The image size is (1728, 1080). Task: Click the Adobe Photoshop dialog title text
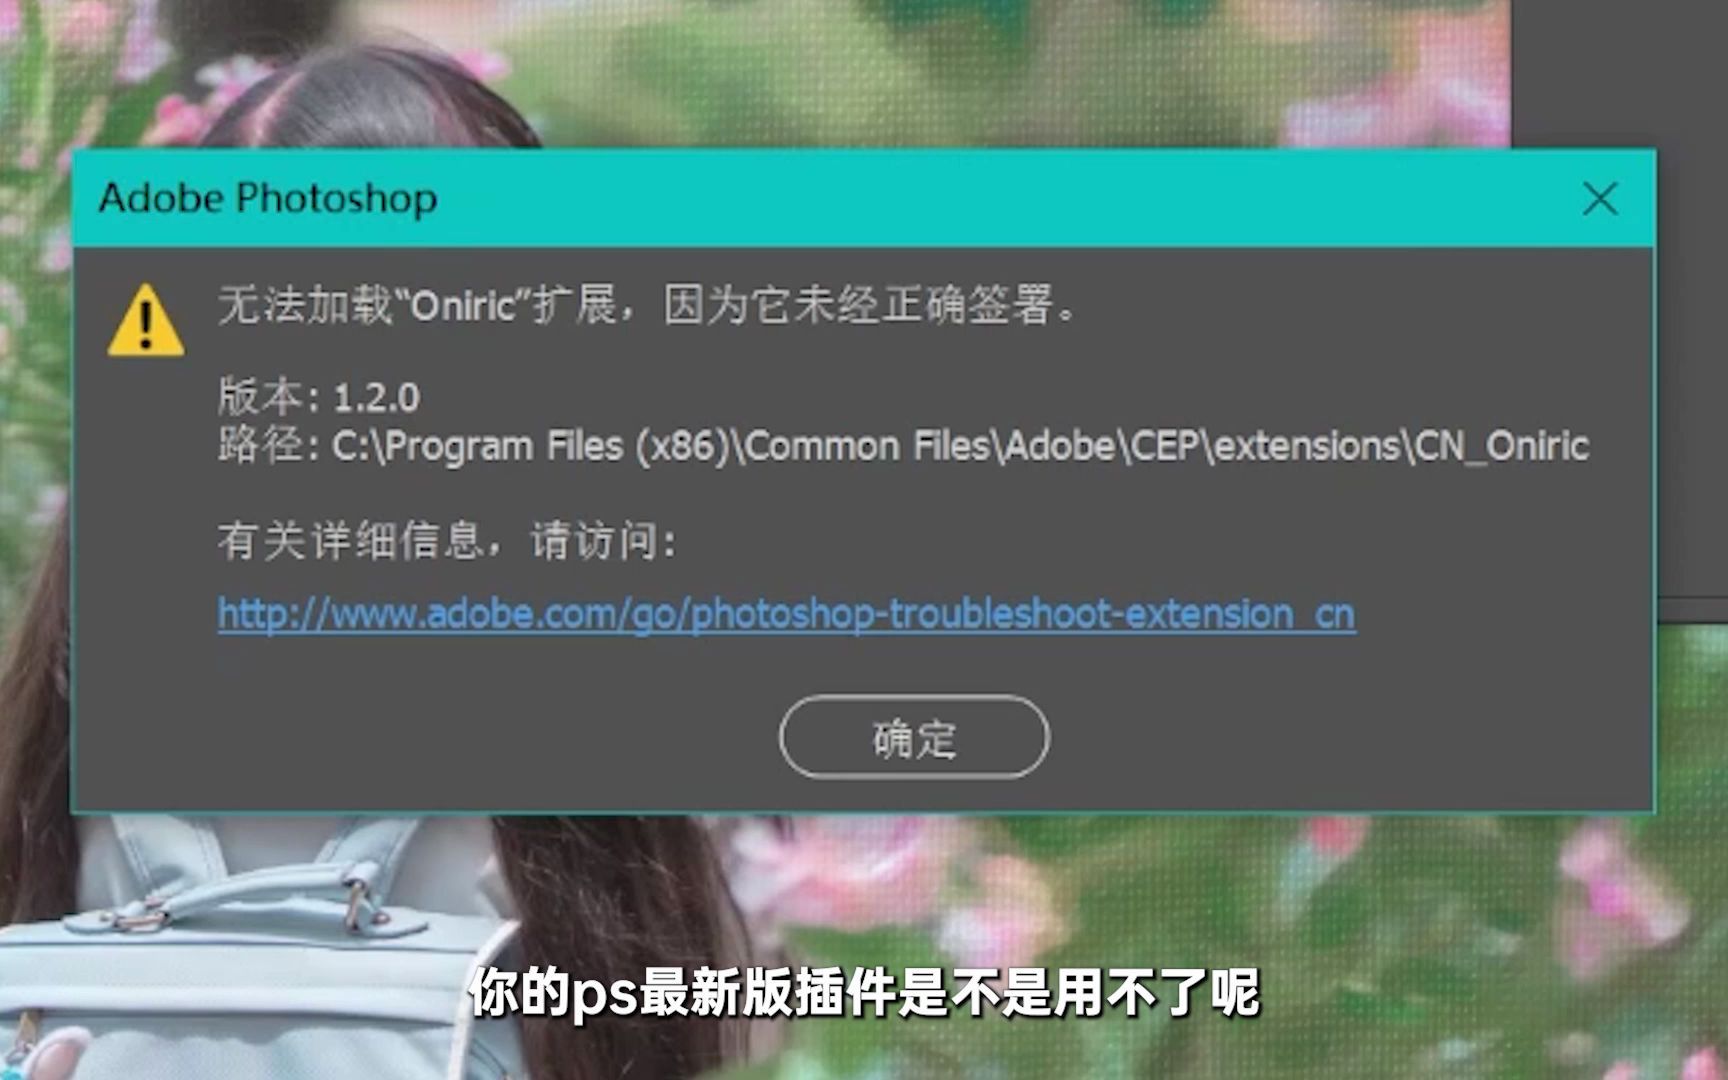(x=268, y=198)
